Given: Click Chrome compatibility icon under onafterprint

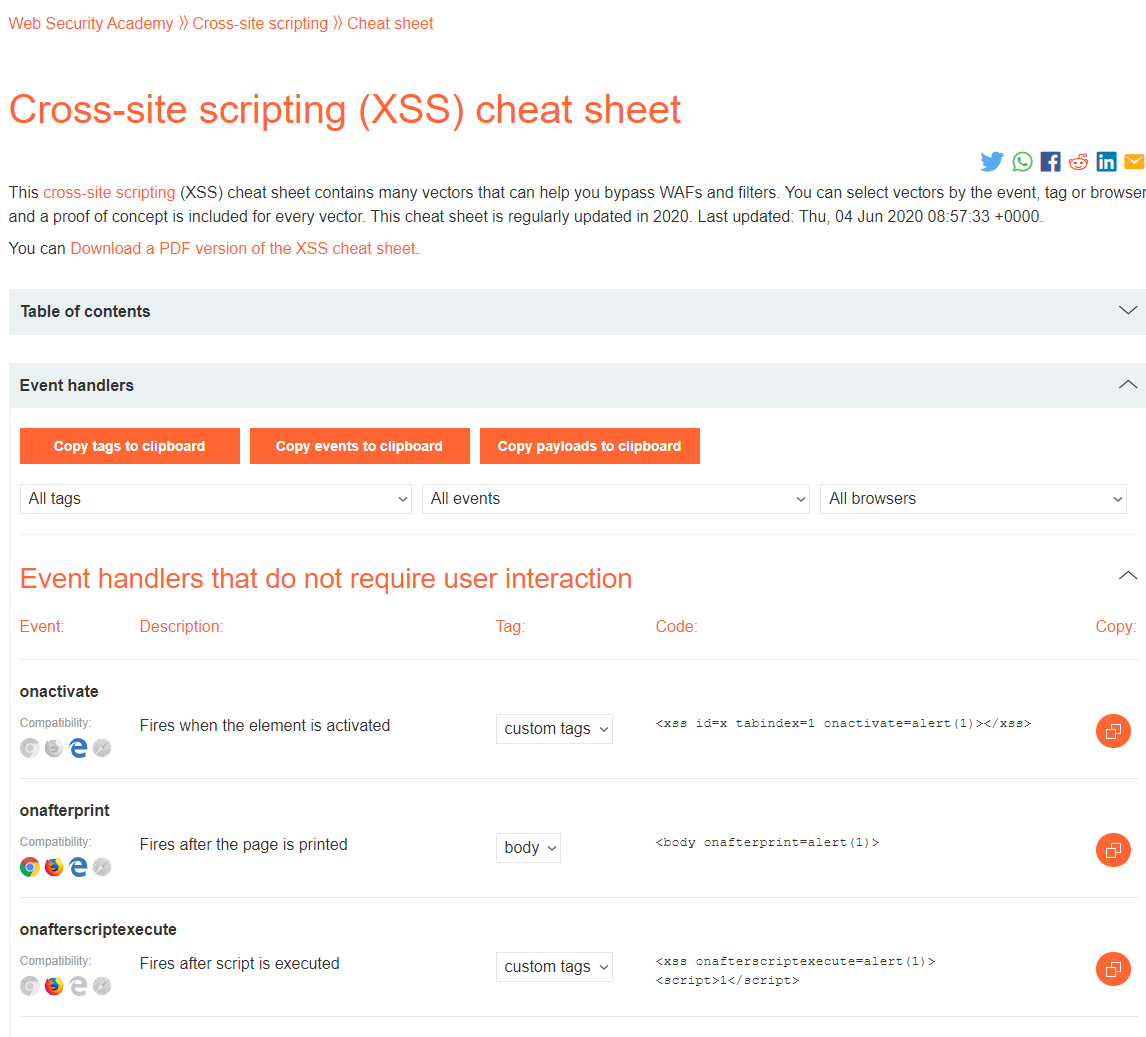Looking at the screenshot, I should (x=30, y=867).
